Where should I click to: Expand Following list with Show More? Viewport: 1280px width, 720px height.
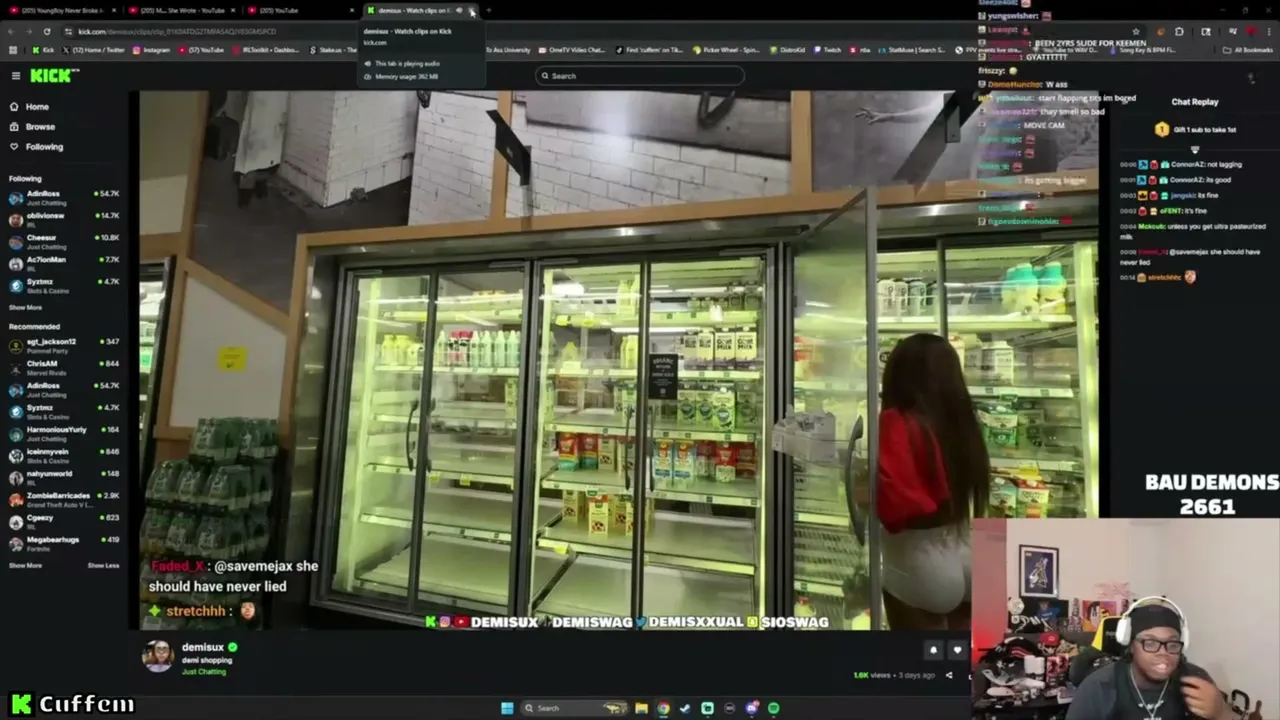(x=26, y=308)
